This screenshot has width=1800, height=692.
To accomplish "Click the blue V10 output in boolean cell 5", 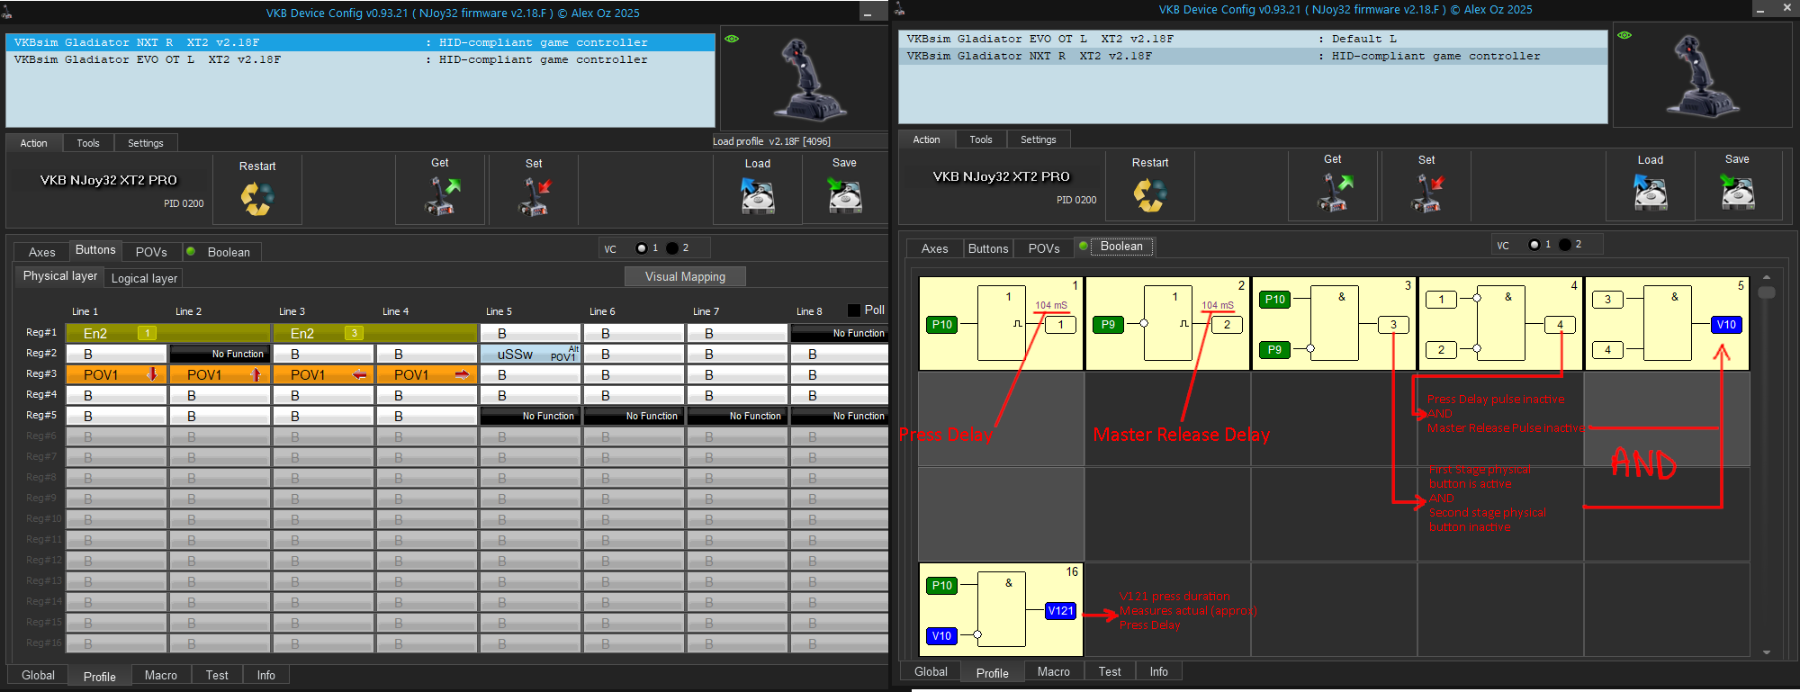I will [x=1726, y=325].
